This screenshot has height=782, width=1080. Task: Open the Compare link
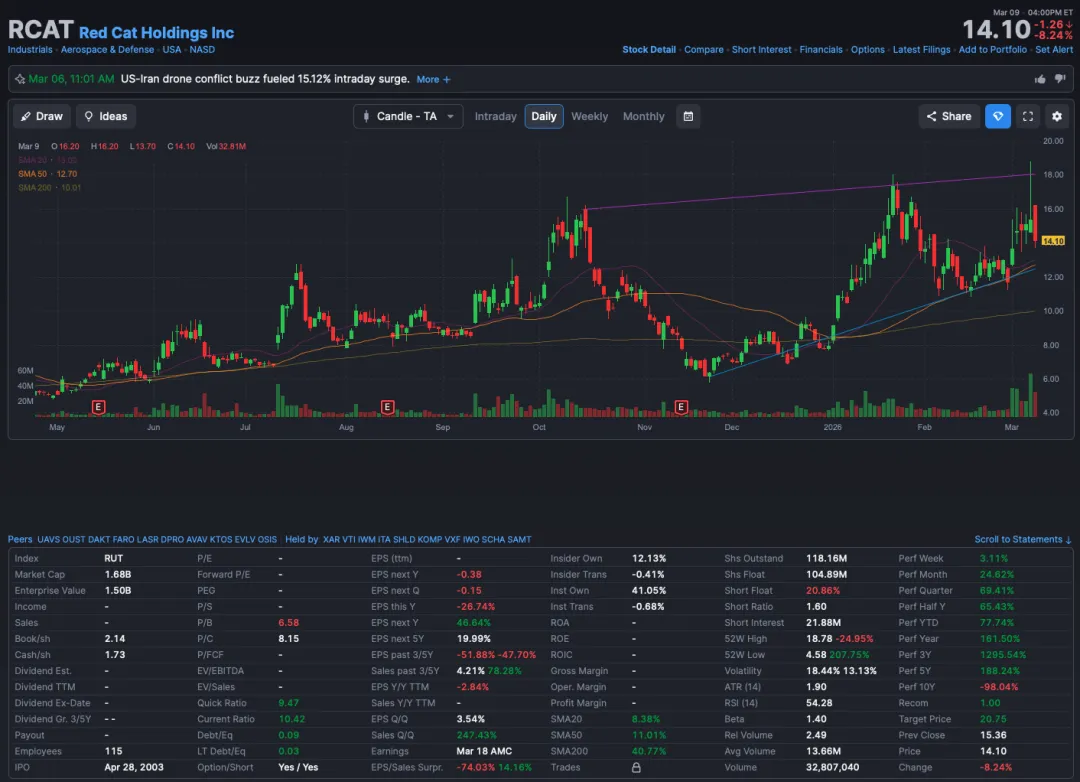click(x=703, y=50)
